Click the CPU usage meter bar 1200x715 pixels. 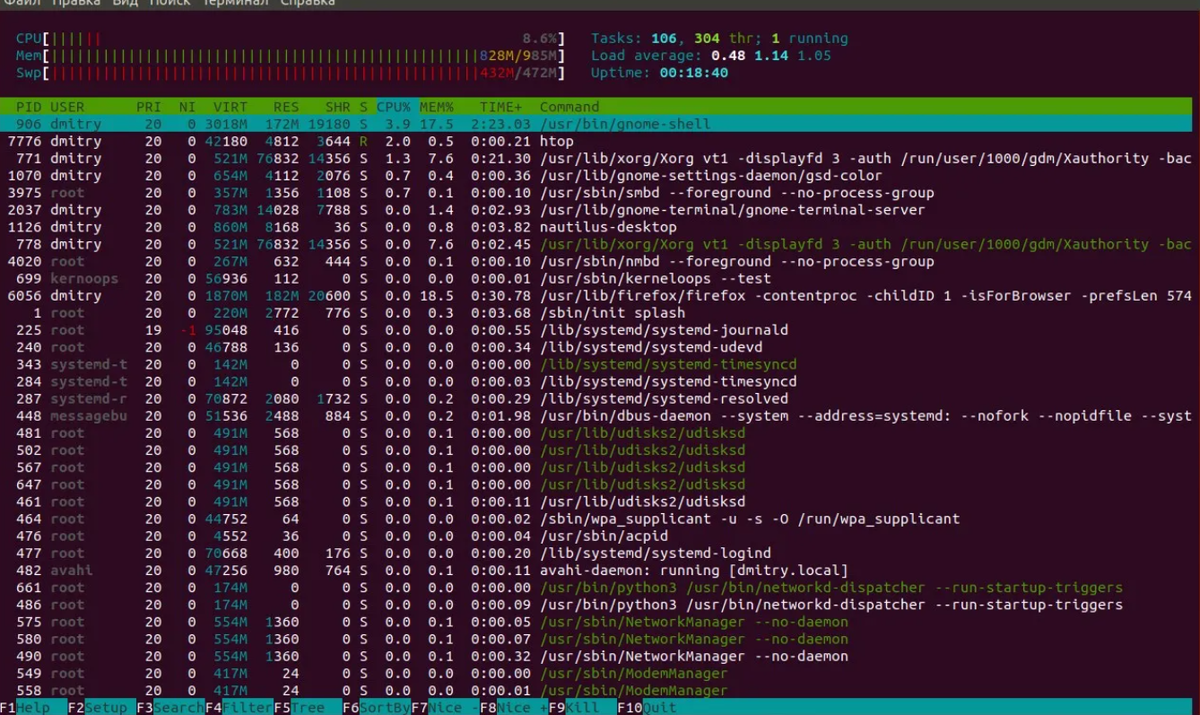pos(290,38)
